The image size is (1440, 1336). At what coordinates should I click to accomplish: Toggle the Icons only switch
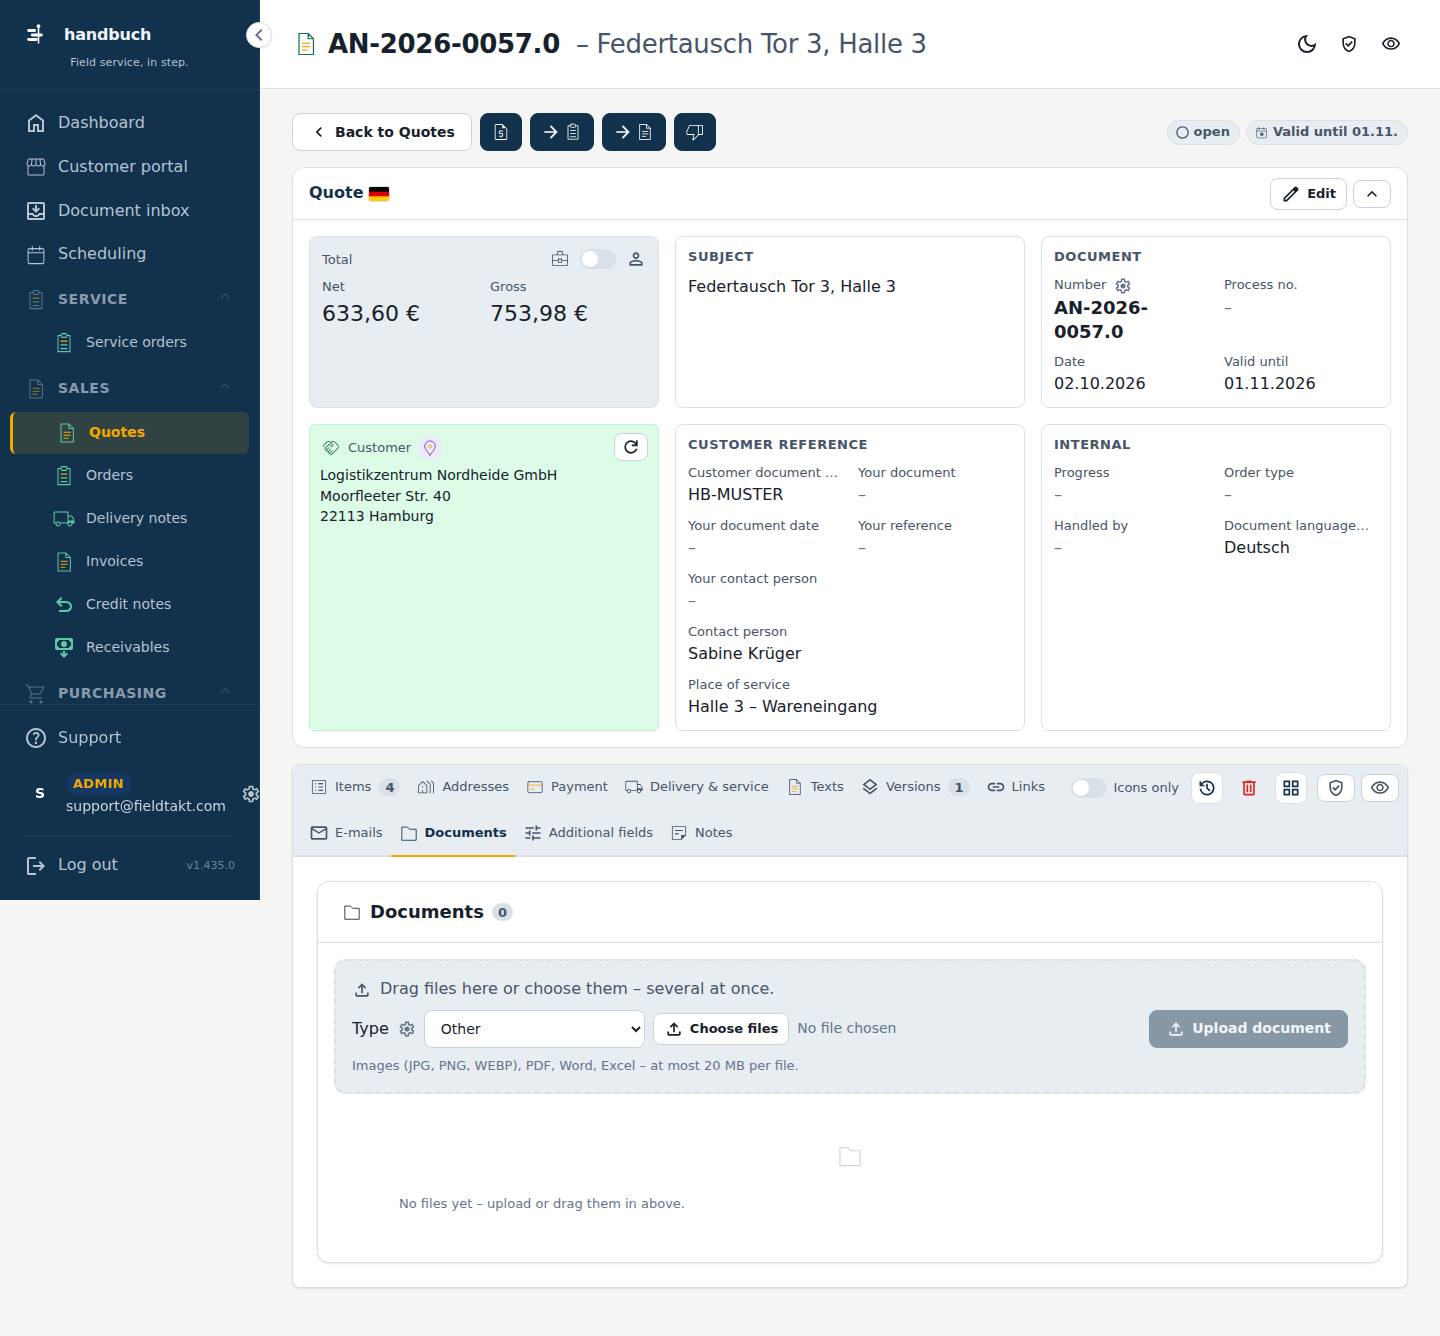(1088, 788)
